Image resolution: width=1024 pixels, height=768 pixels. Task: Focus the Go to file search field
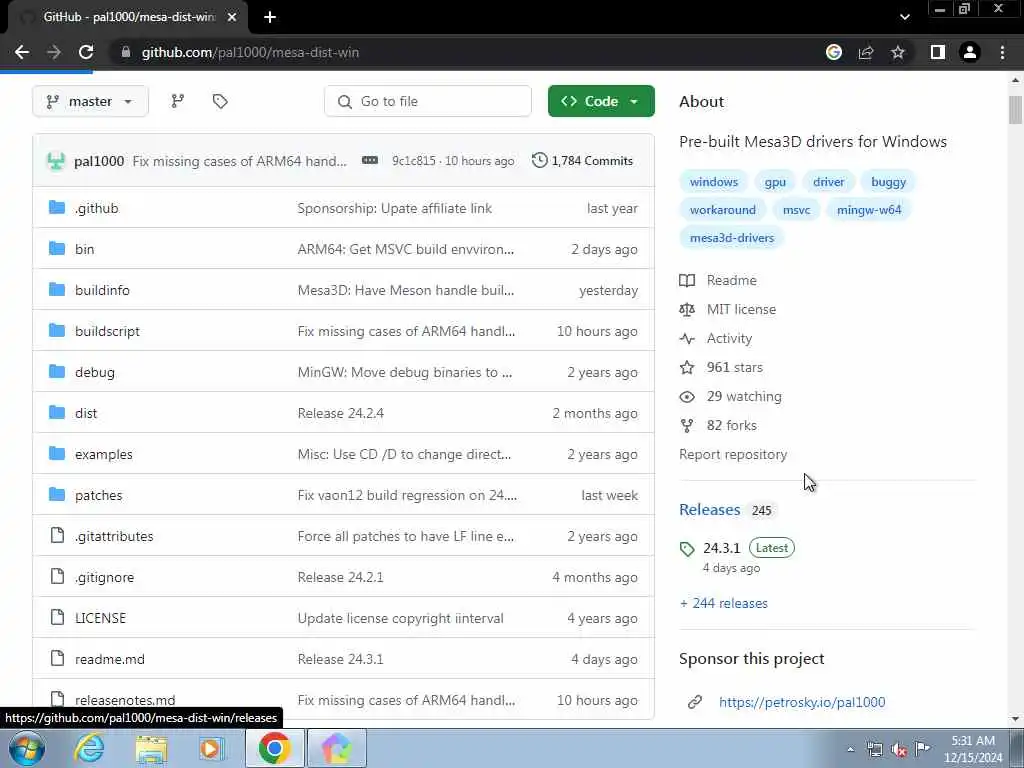click(x=428, y=101)
